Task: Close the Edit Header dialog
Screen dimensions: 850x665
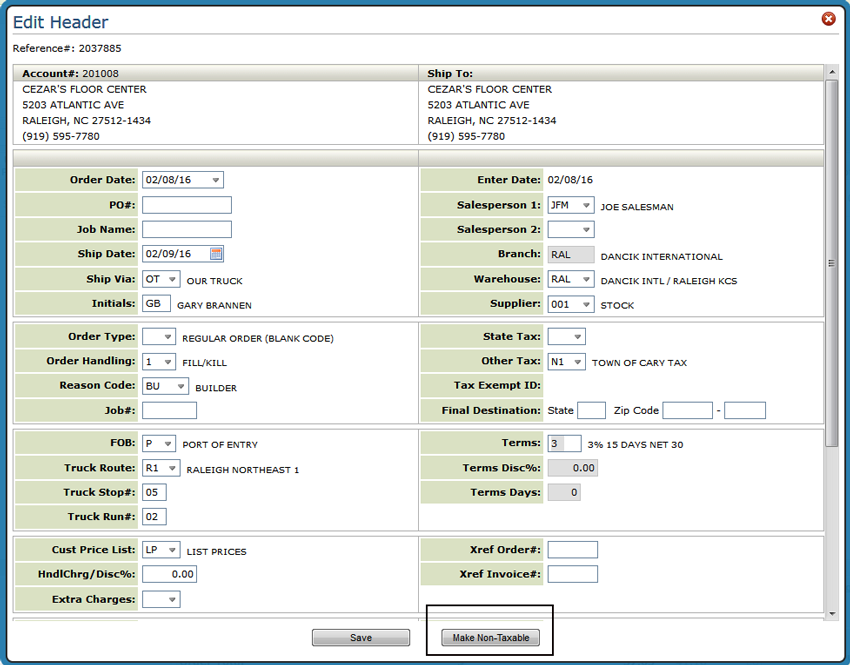Action: coord(828,19)
